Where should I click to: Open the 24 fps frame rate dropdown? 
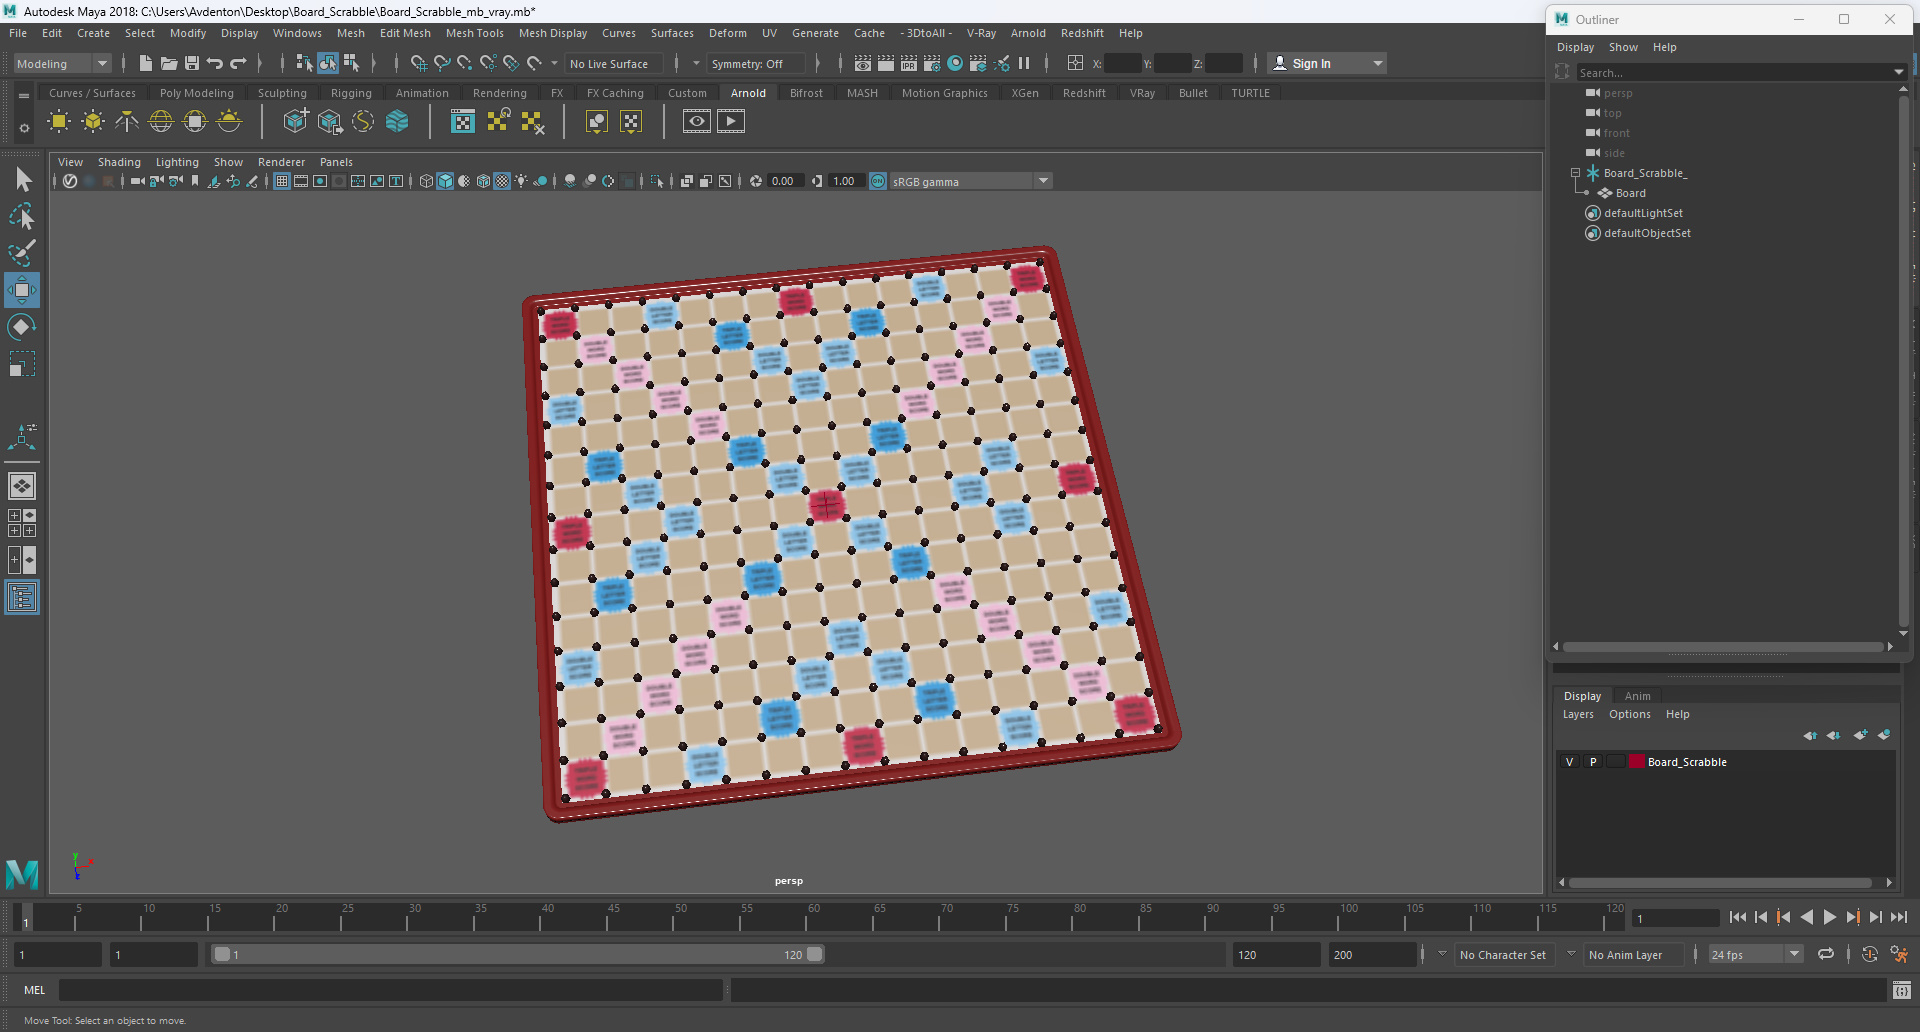click(1755, 954)
